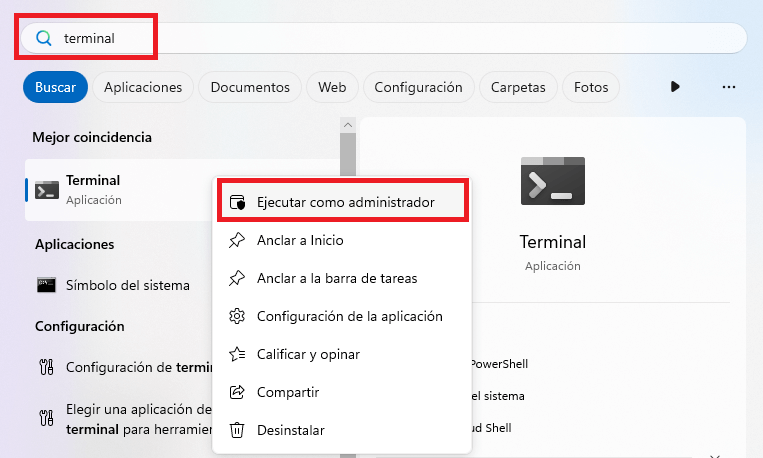The image size is (763, 458).
Task: Click the search magnifier icon
Action: [43, 38]
